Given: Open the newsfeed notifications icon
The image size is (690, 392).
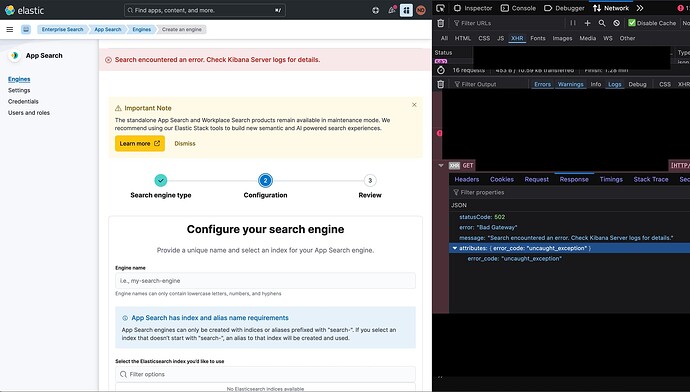Looking at the screenshot, I should [391, 10].
